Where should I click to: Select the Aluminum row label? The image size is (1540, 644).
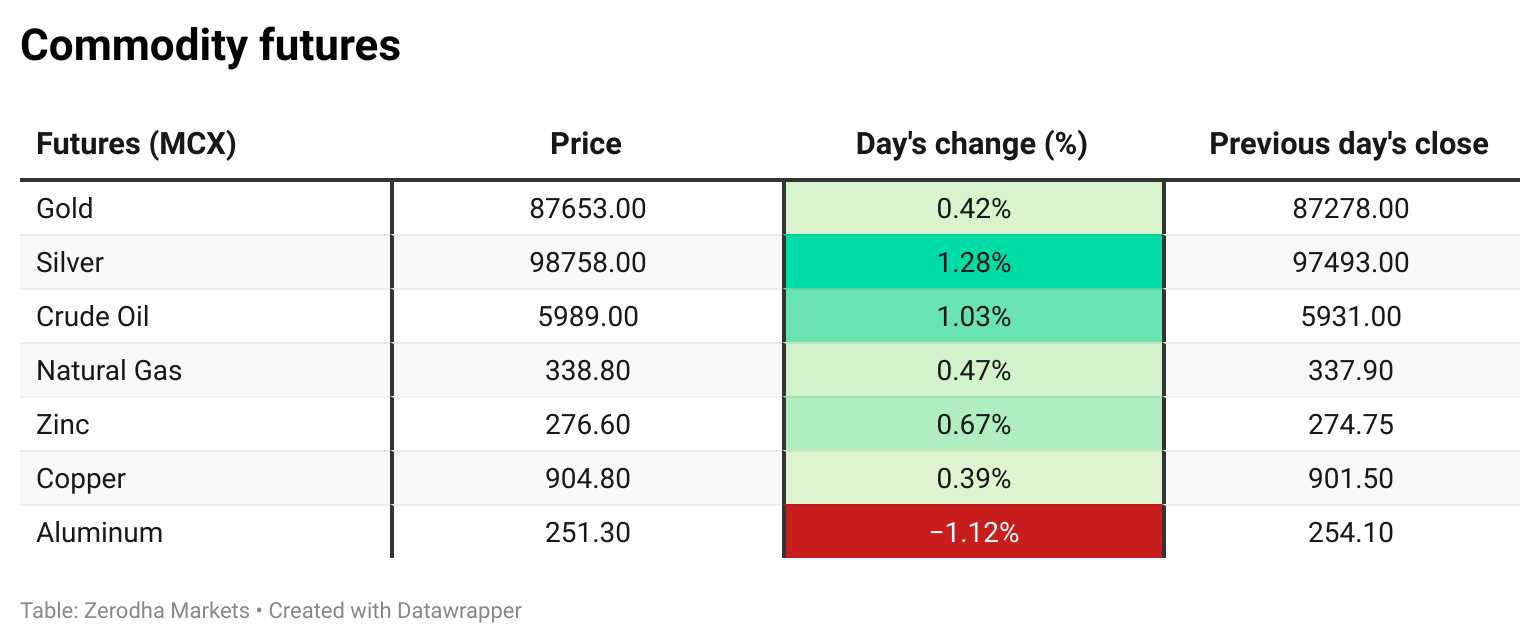coord(99,533)
